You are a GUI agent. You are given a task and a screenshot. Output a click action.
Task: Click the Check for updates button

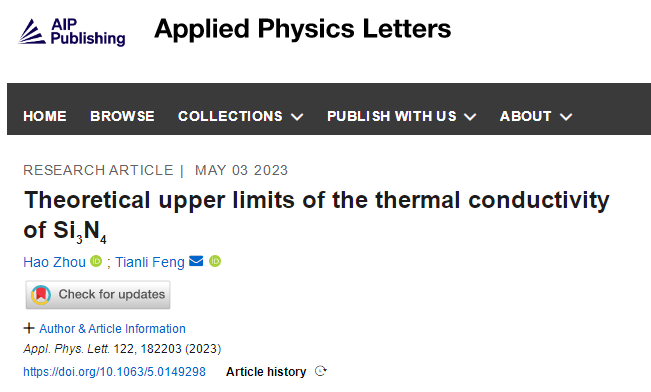point(98,295)
